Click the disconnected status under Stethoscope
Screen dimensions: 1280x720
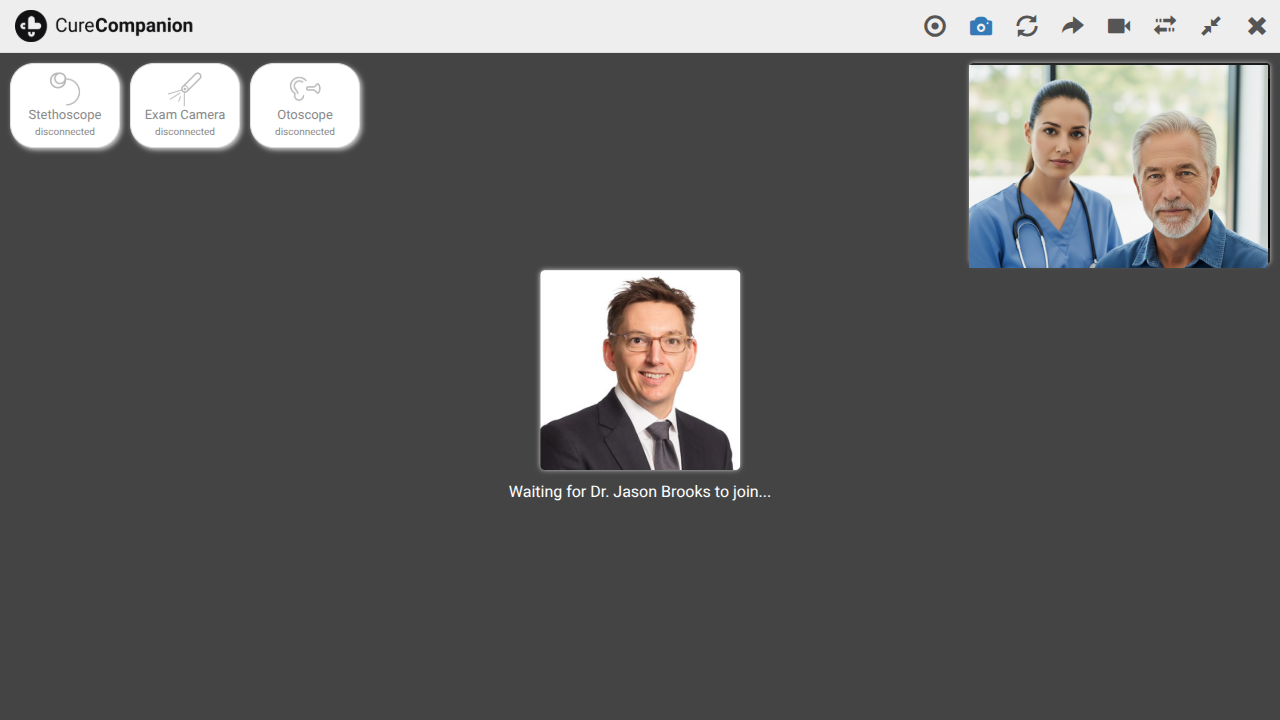(x=65, y=132)
